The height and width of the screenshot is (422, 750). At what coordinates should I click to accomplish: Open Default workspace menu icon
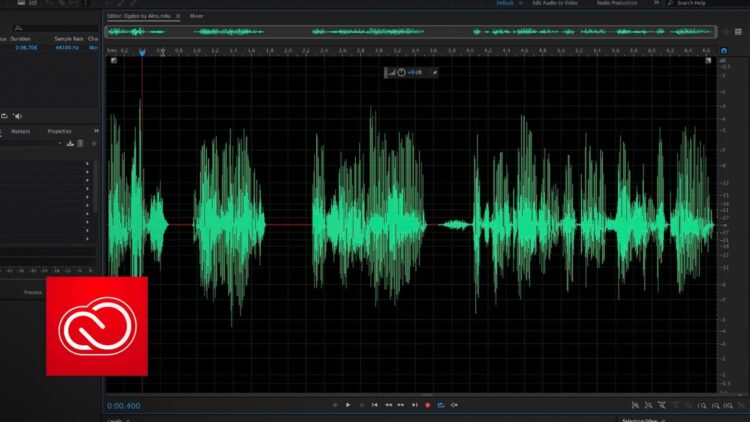(x=520, y=3)
